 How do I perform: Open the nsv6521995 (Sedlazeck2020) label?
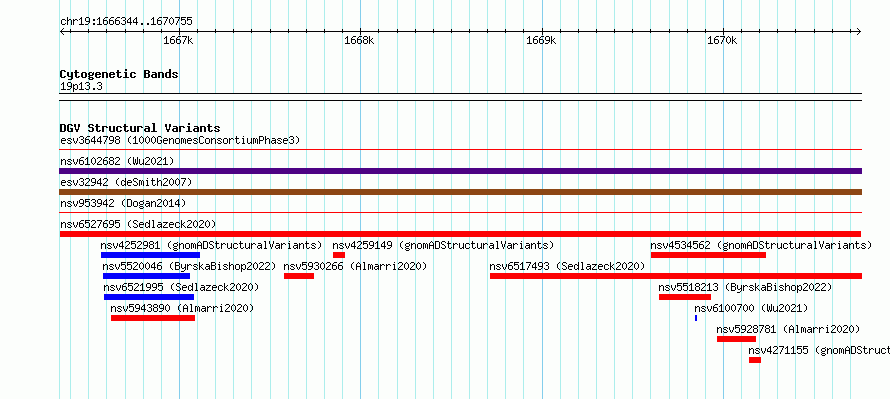(x=181, y=287)
